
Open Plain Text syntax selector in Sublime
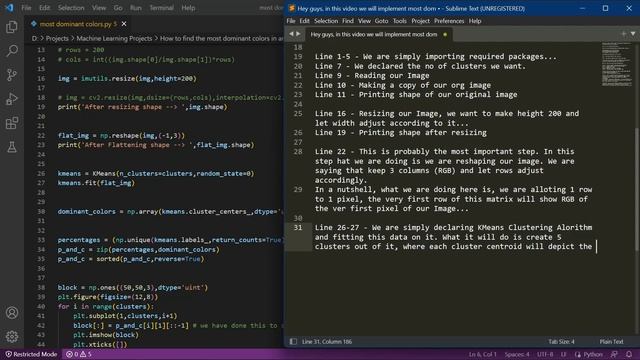click(x=611, y=342)
